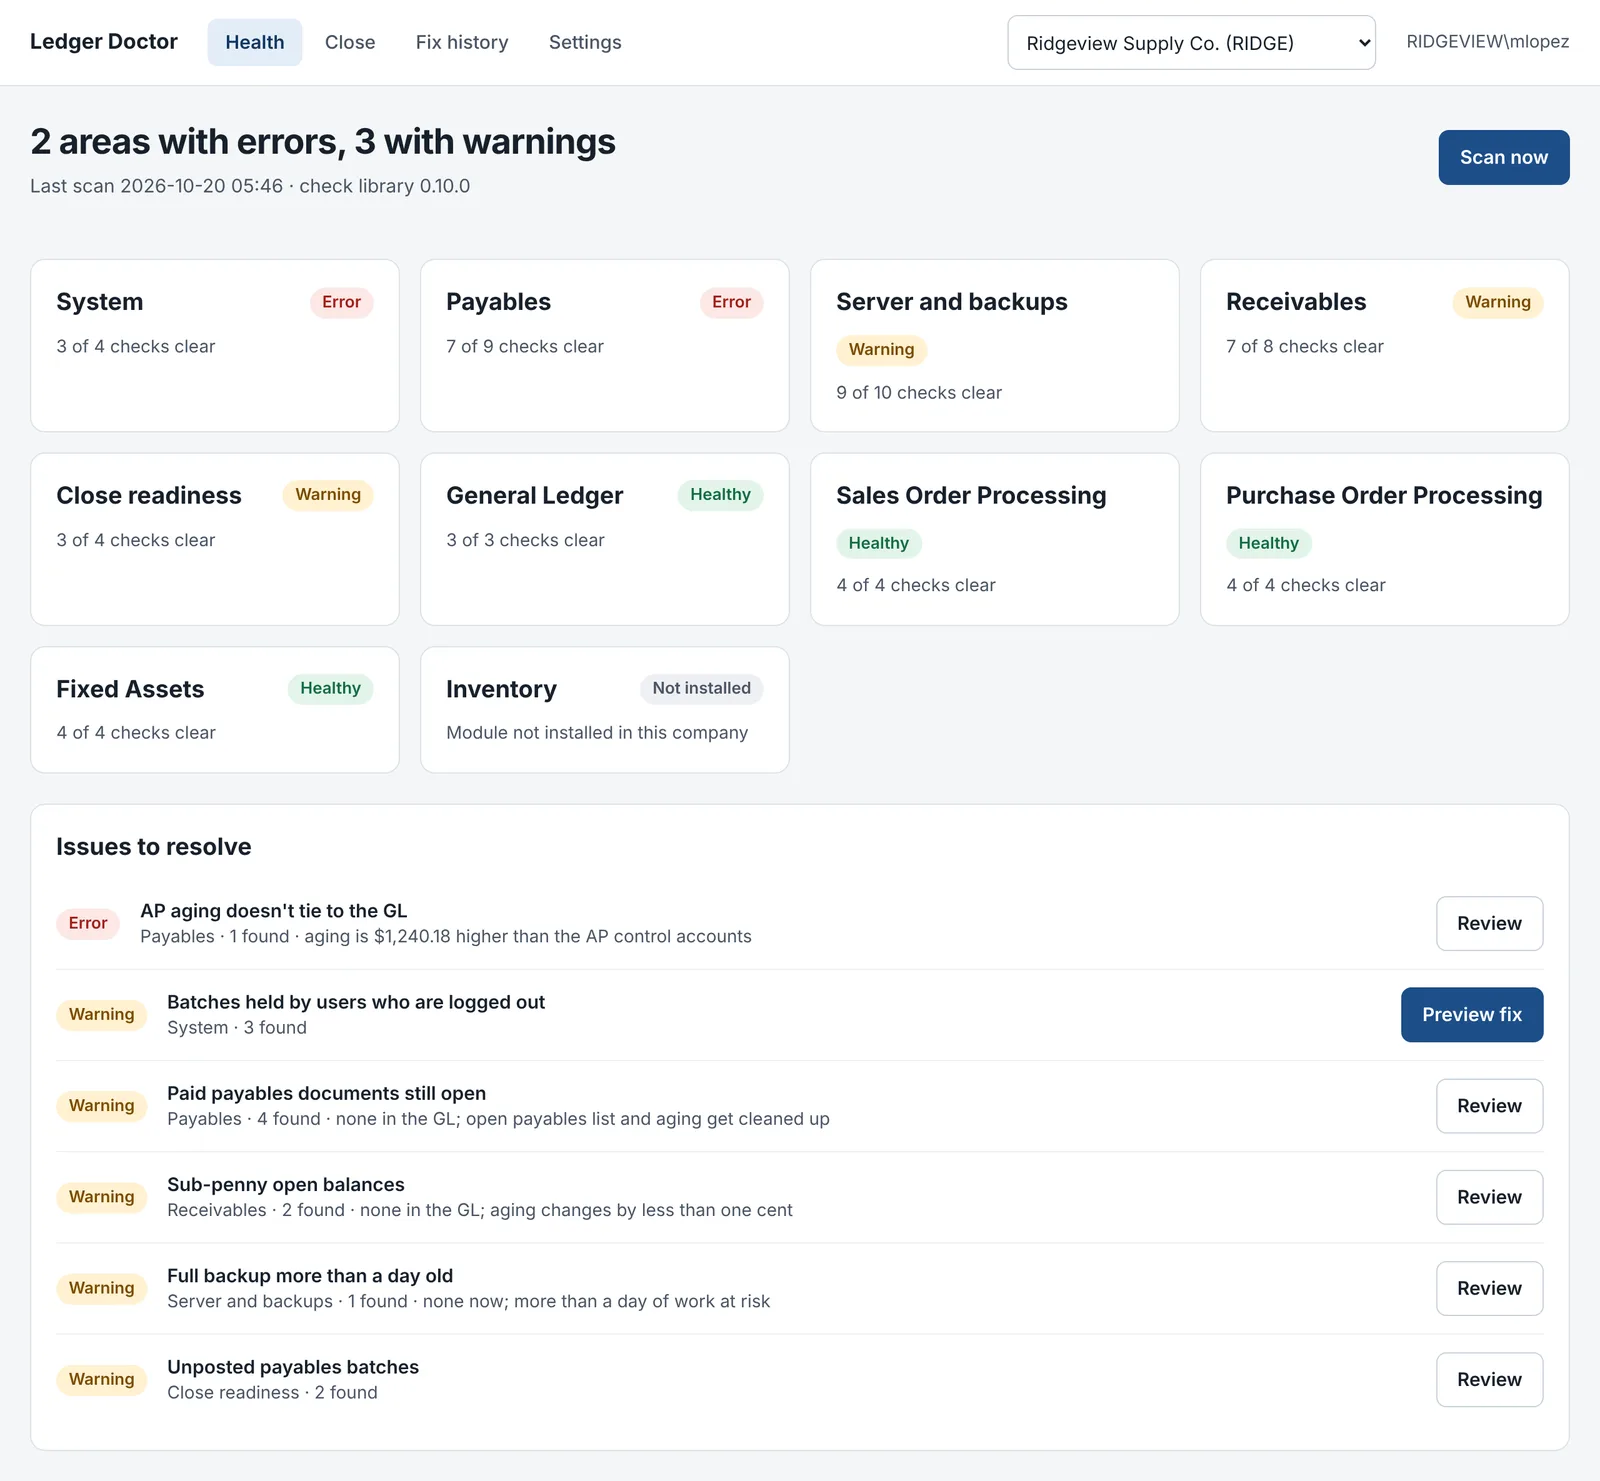Expand the Ridgeview Supply Co. company dropdown
Image resolution: width=1600 pixels, height=1481 pixels.
1191,43
